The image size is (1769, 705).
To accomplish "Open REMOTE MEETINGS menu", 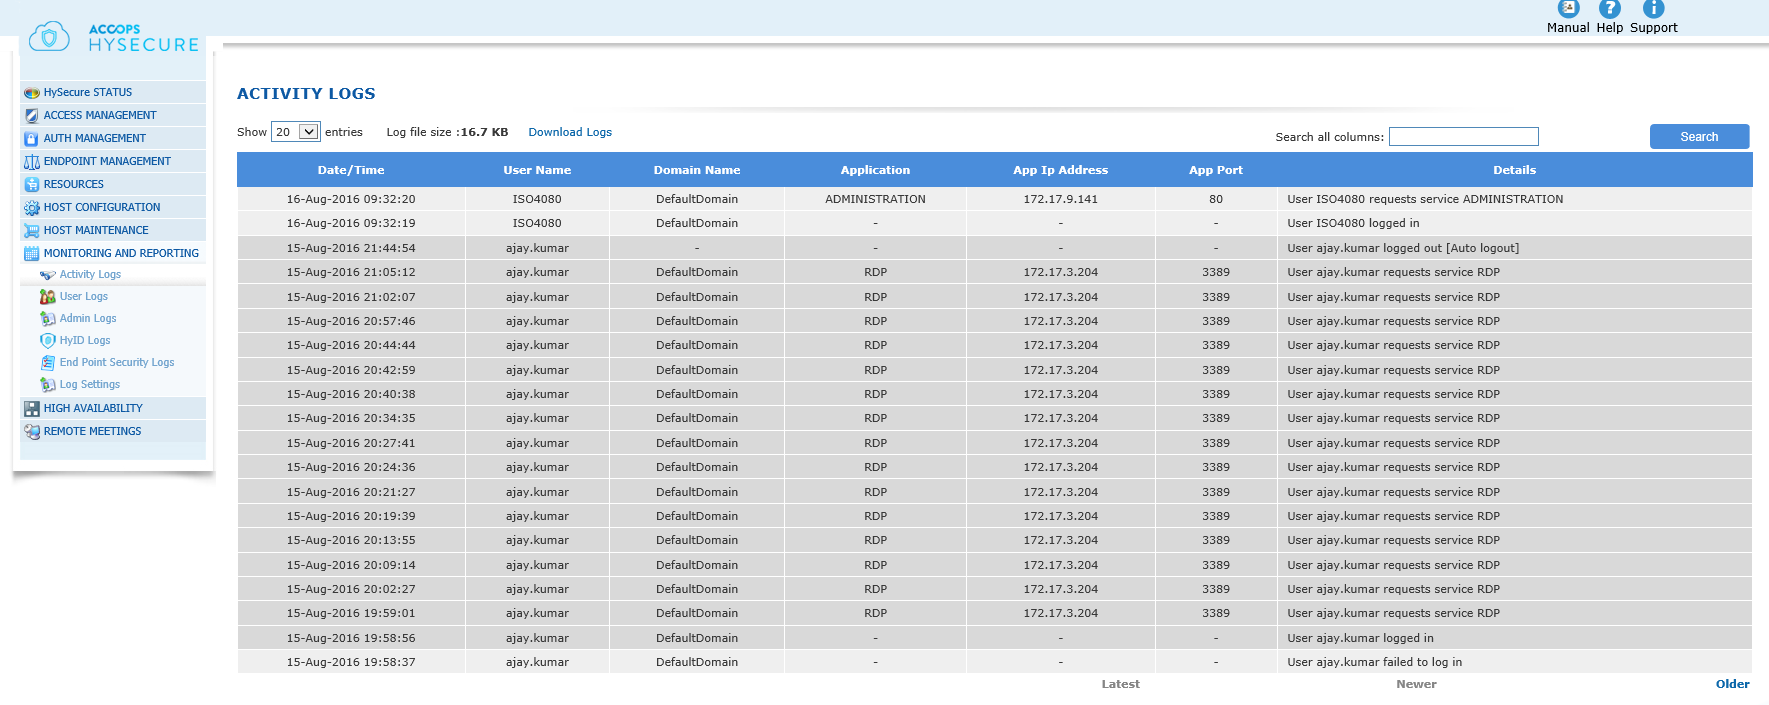I will (x=93, y=431).
